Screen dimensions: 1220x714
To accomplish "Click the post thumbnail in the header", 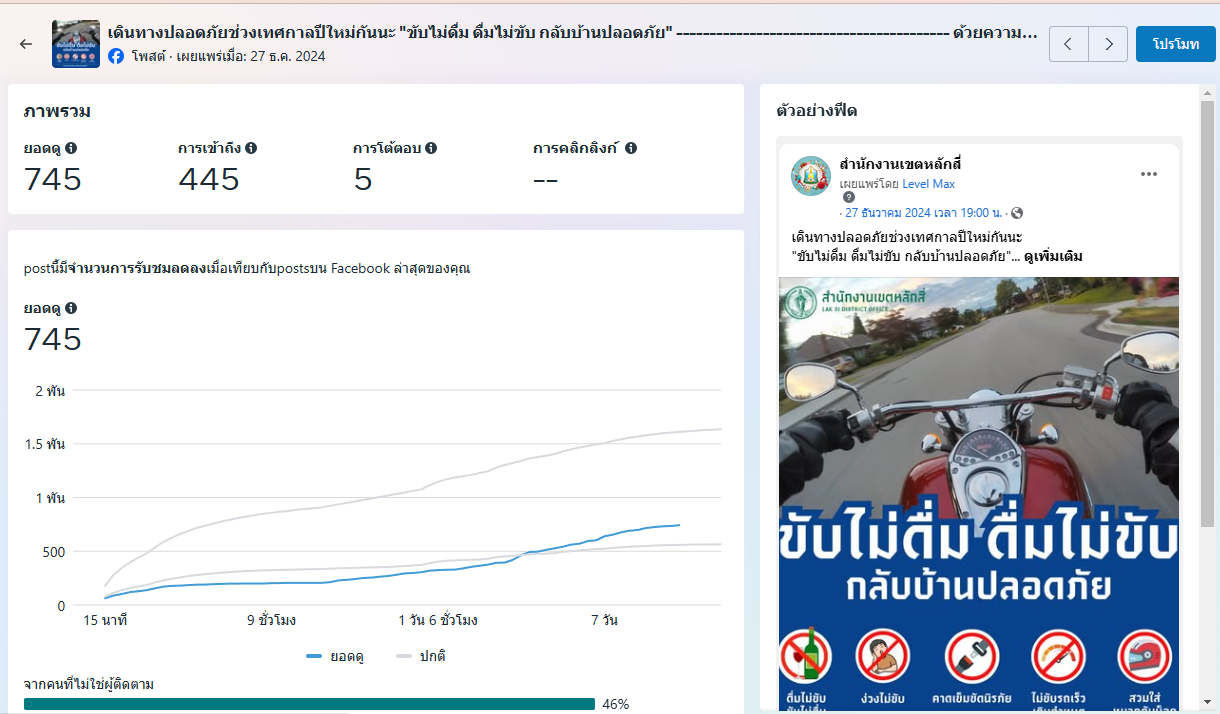I will pos(76,44).
